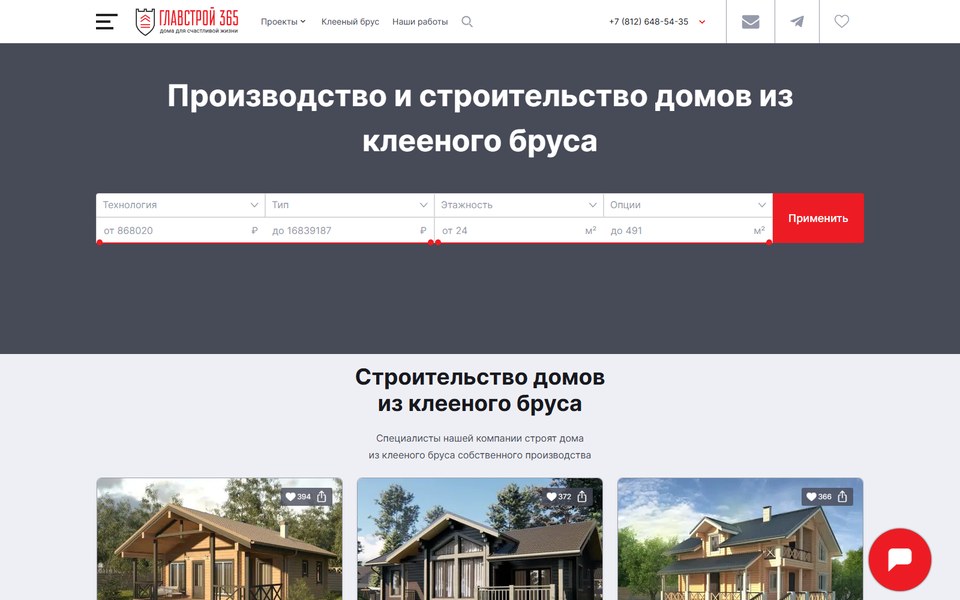960x600 pixels.
Task: Click heading Строительство домов из клееного бруса
Action: click(480, 391)
